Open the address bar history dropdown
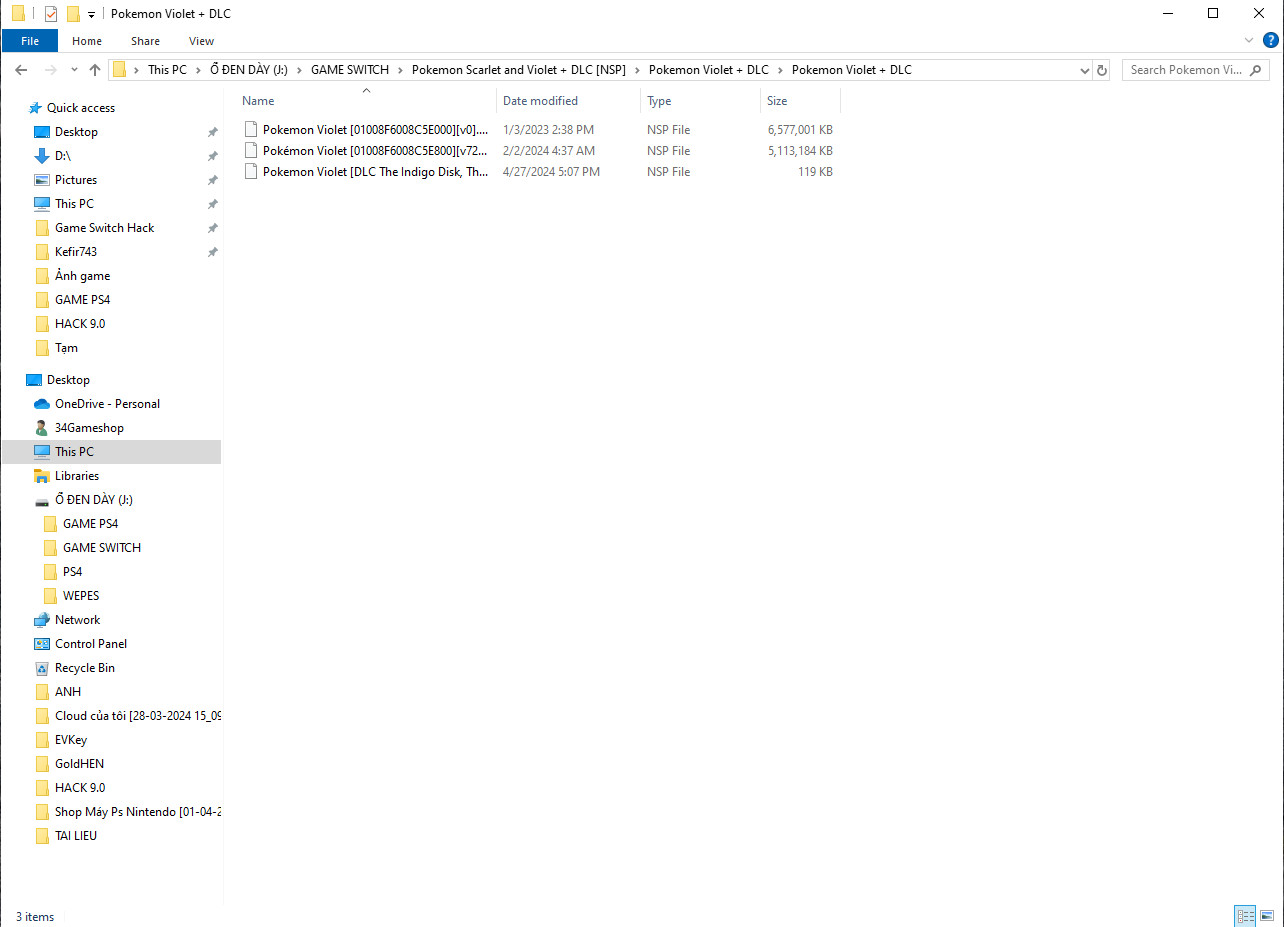This screenshot has width=1284, height=927. coord(1085,70)
